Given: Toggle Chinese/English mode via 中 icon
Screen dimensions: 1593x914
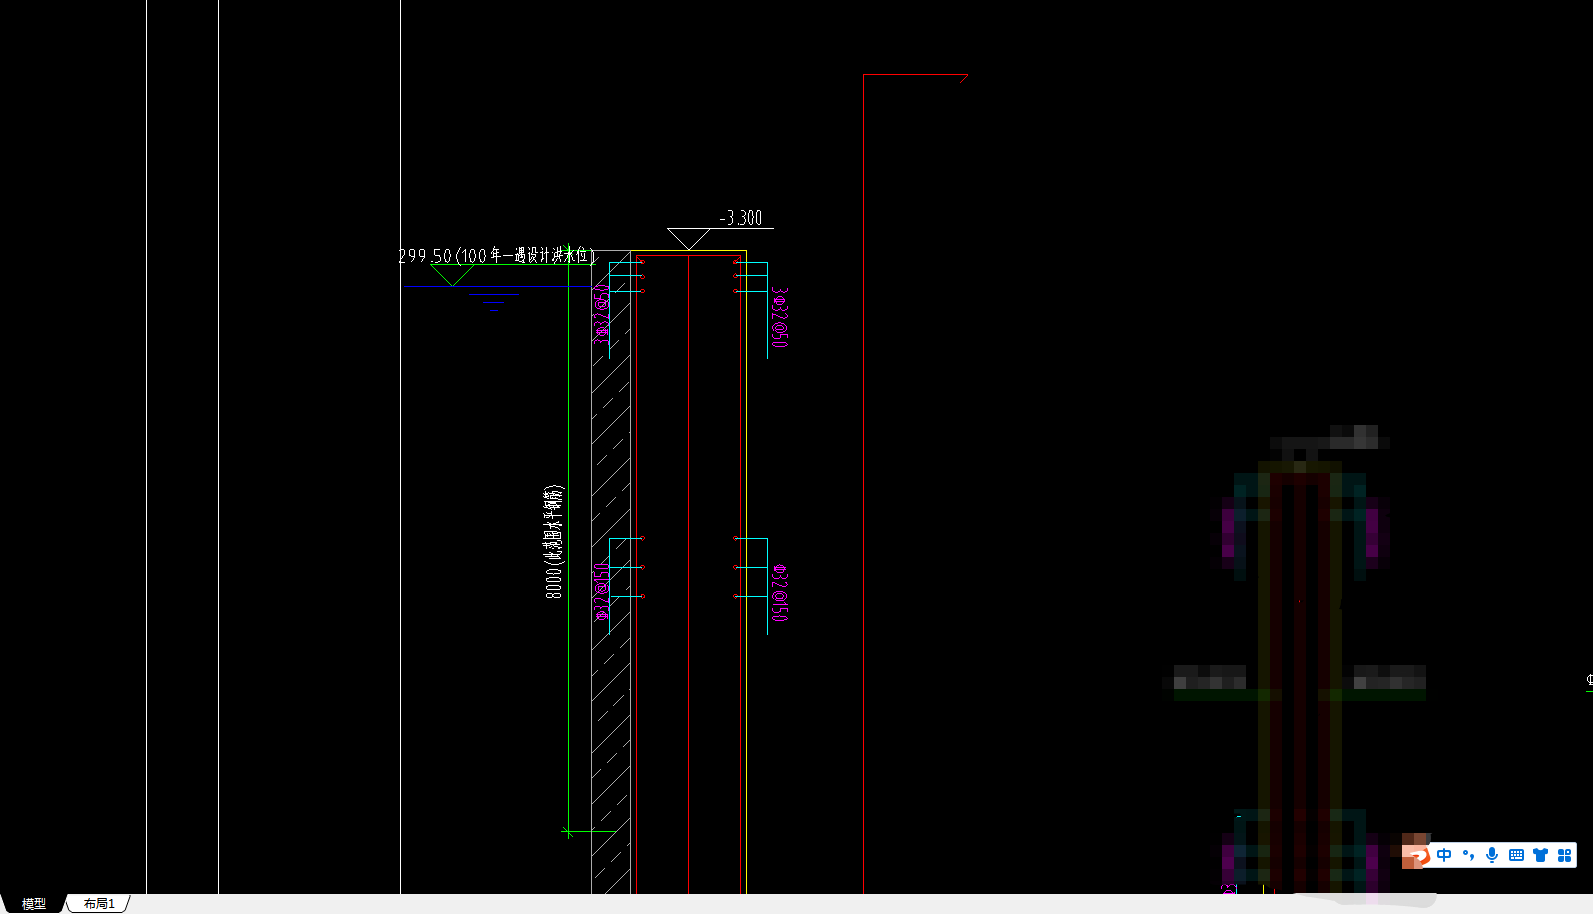Looking at the screenshot, I should click(1444, 855).
